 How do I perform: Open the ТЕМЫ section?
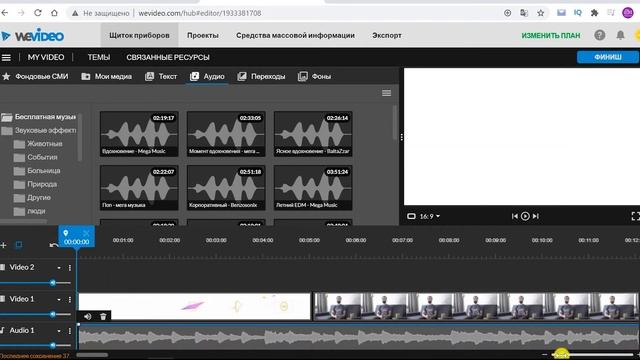point(99,58)
